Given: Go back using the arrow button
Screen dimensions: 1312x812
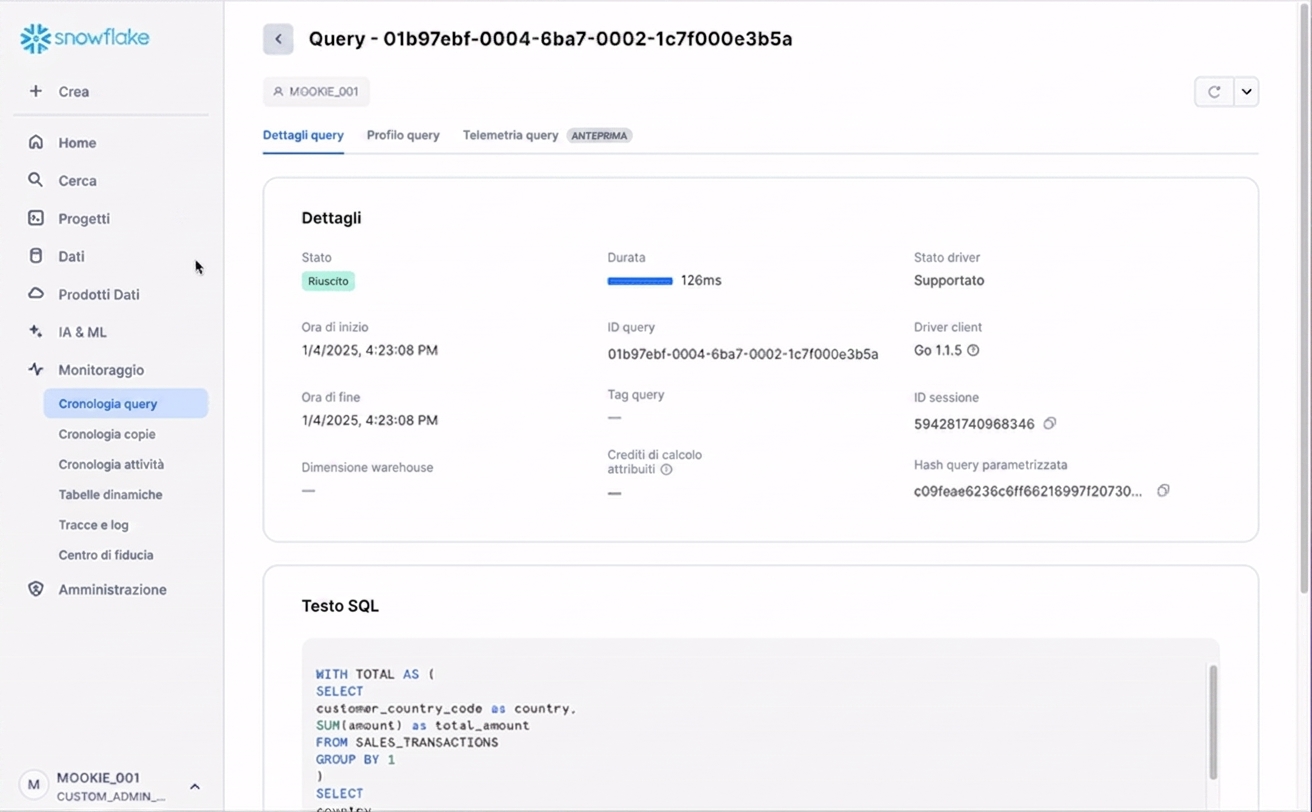Looking at the screenshot, I should click(x=278, y=39).
